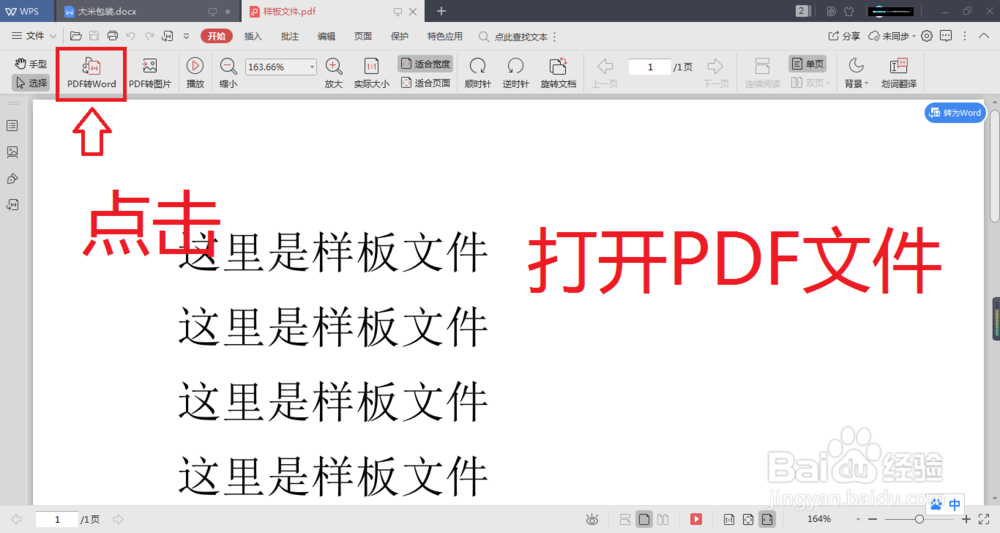Viewport: 1000px width, 533px height.
Task: Add a new tab with plus button
Action: (441, 11)
